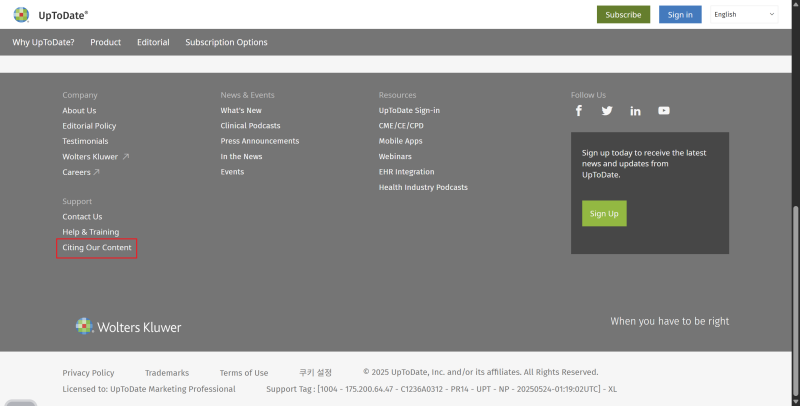800x406 pixels.
Task: Open the Citing Our Content link
Action: coord(97,248)
